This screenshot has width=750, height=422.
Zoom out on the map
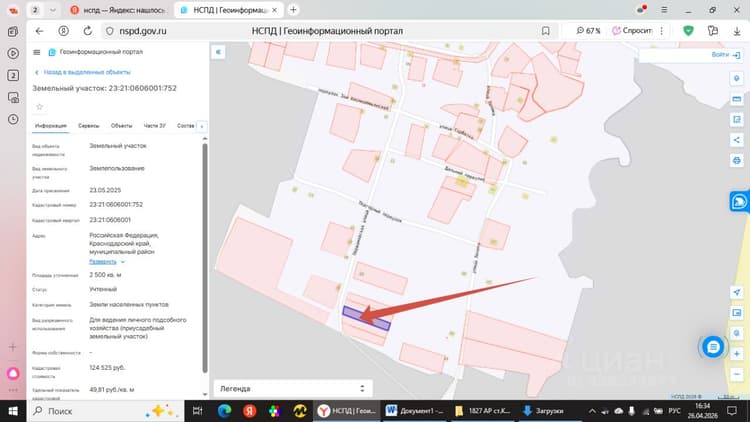point(737,375)
